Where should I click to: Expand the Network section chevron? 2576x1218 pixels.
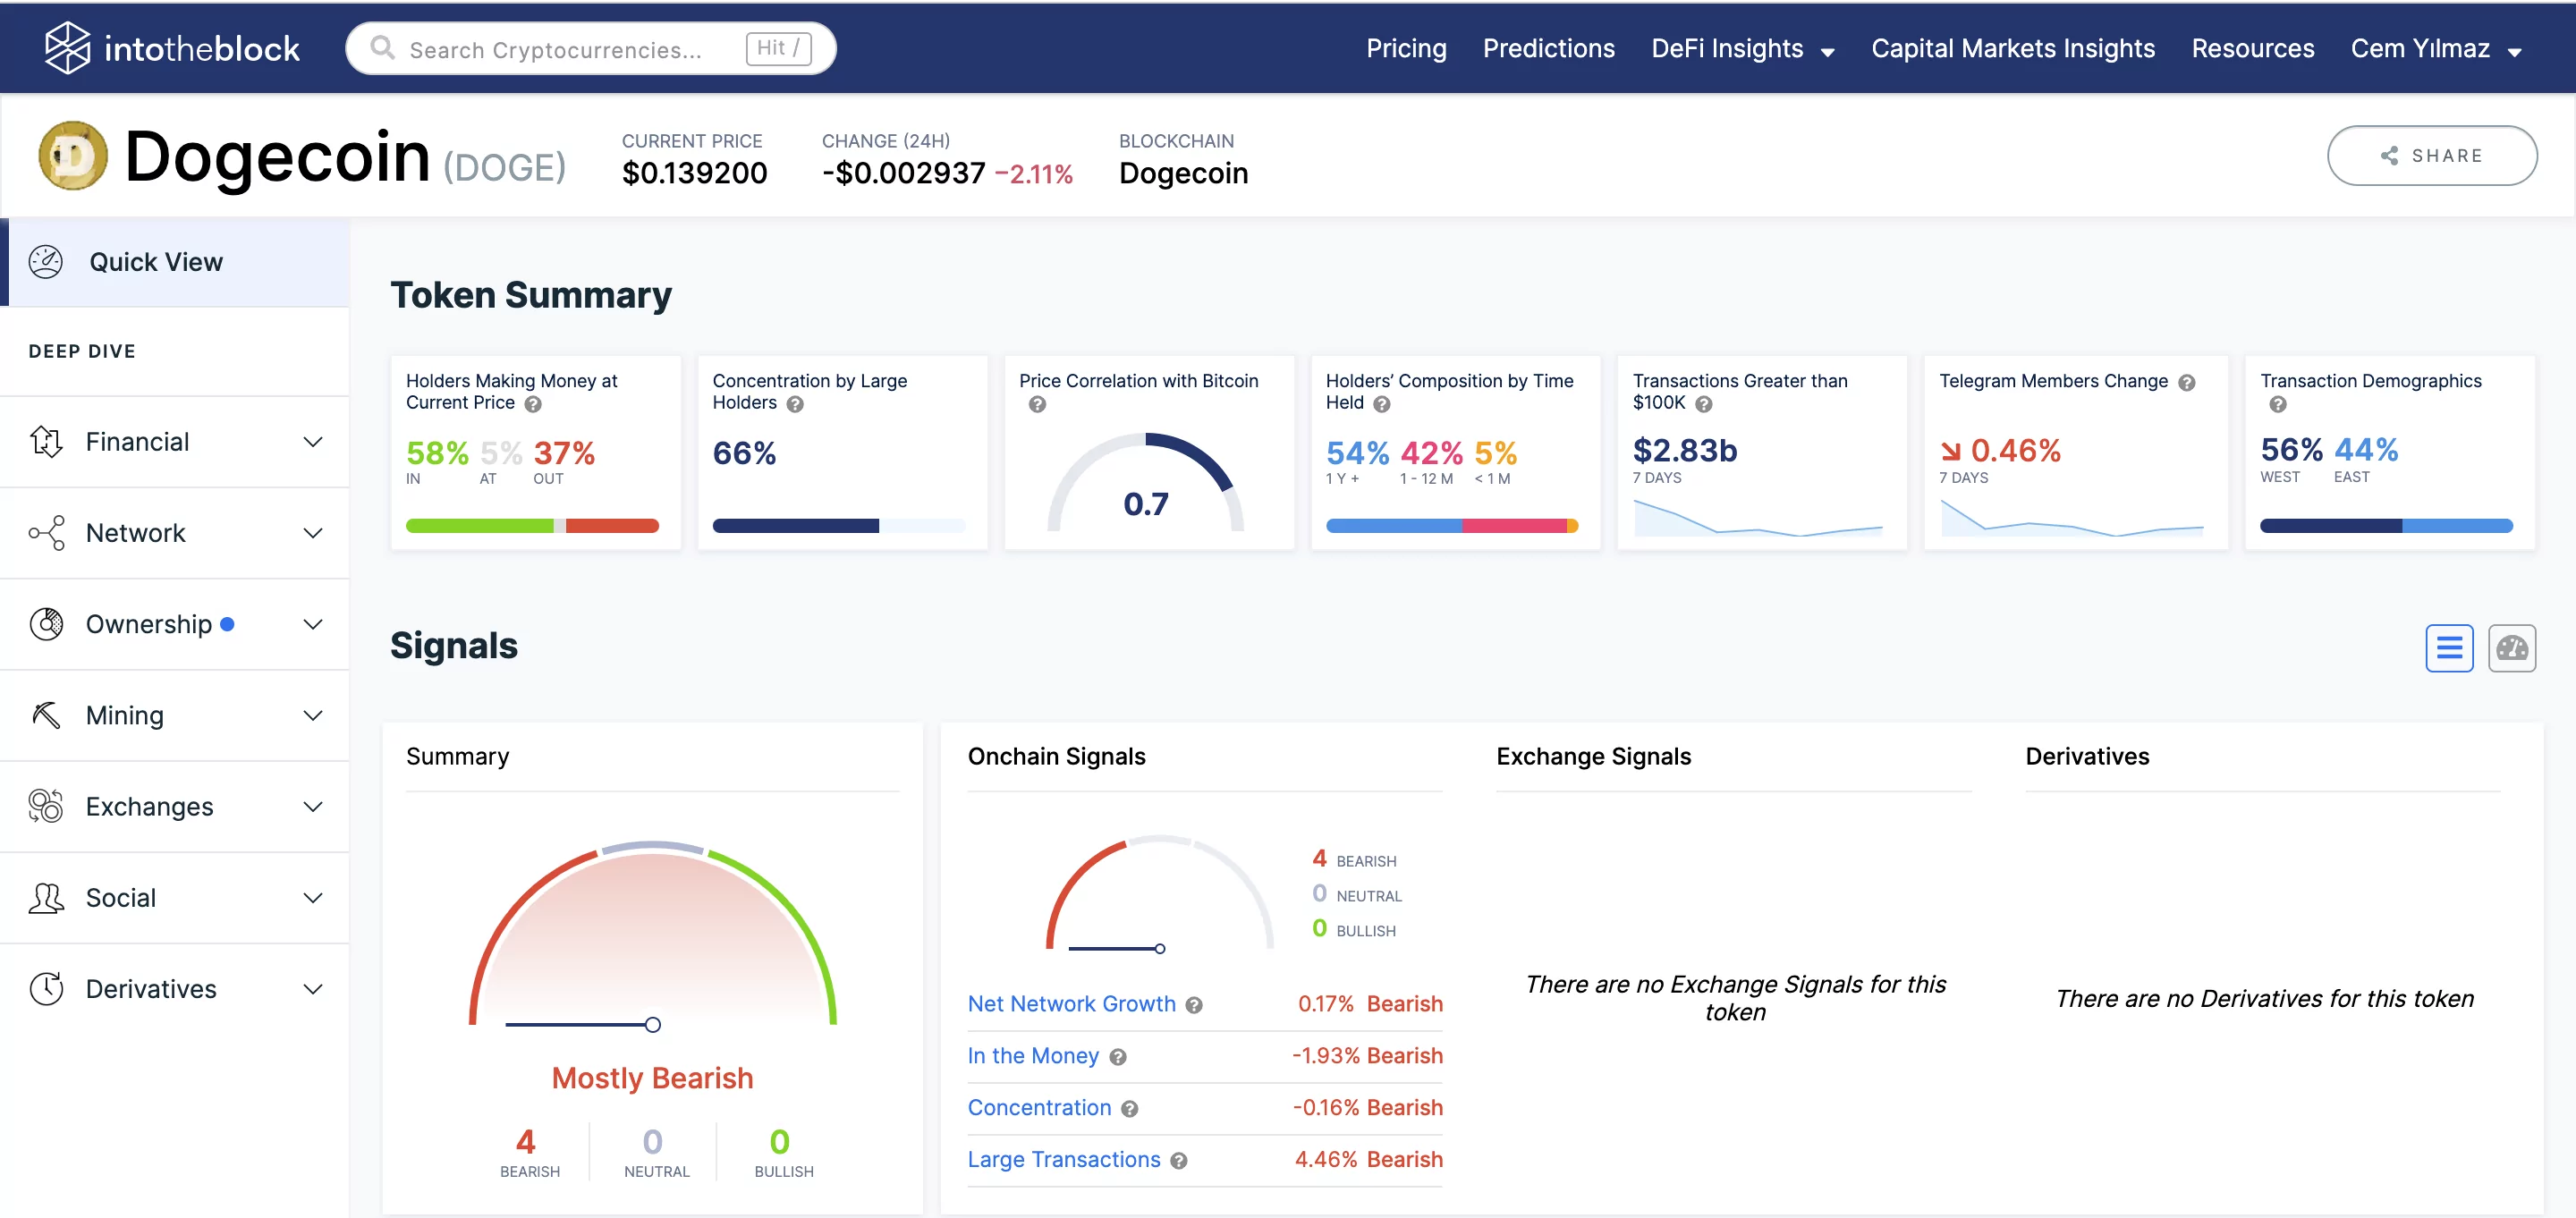[313, 532]
